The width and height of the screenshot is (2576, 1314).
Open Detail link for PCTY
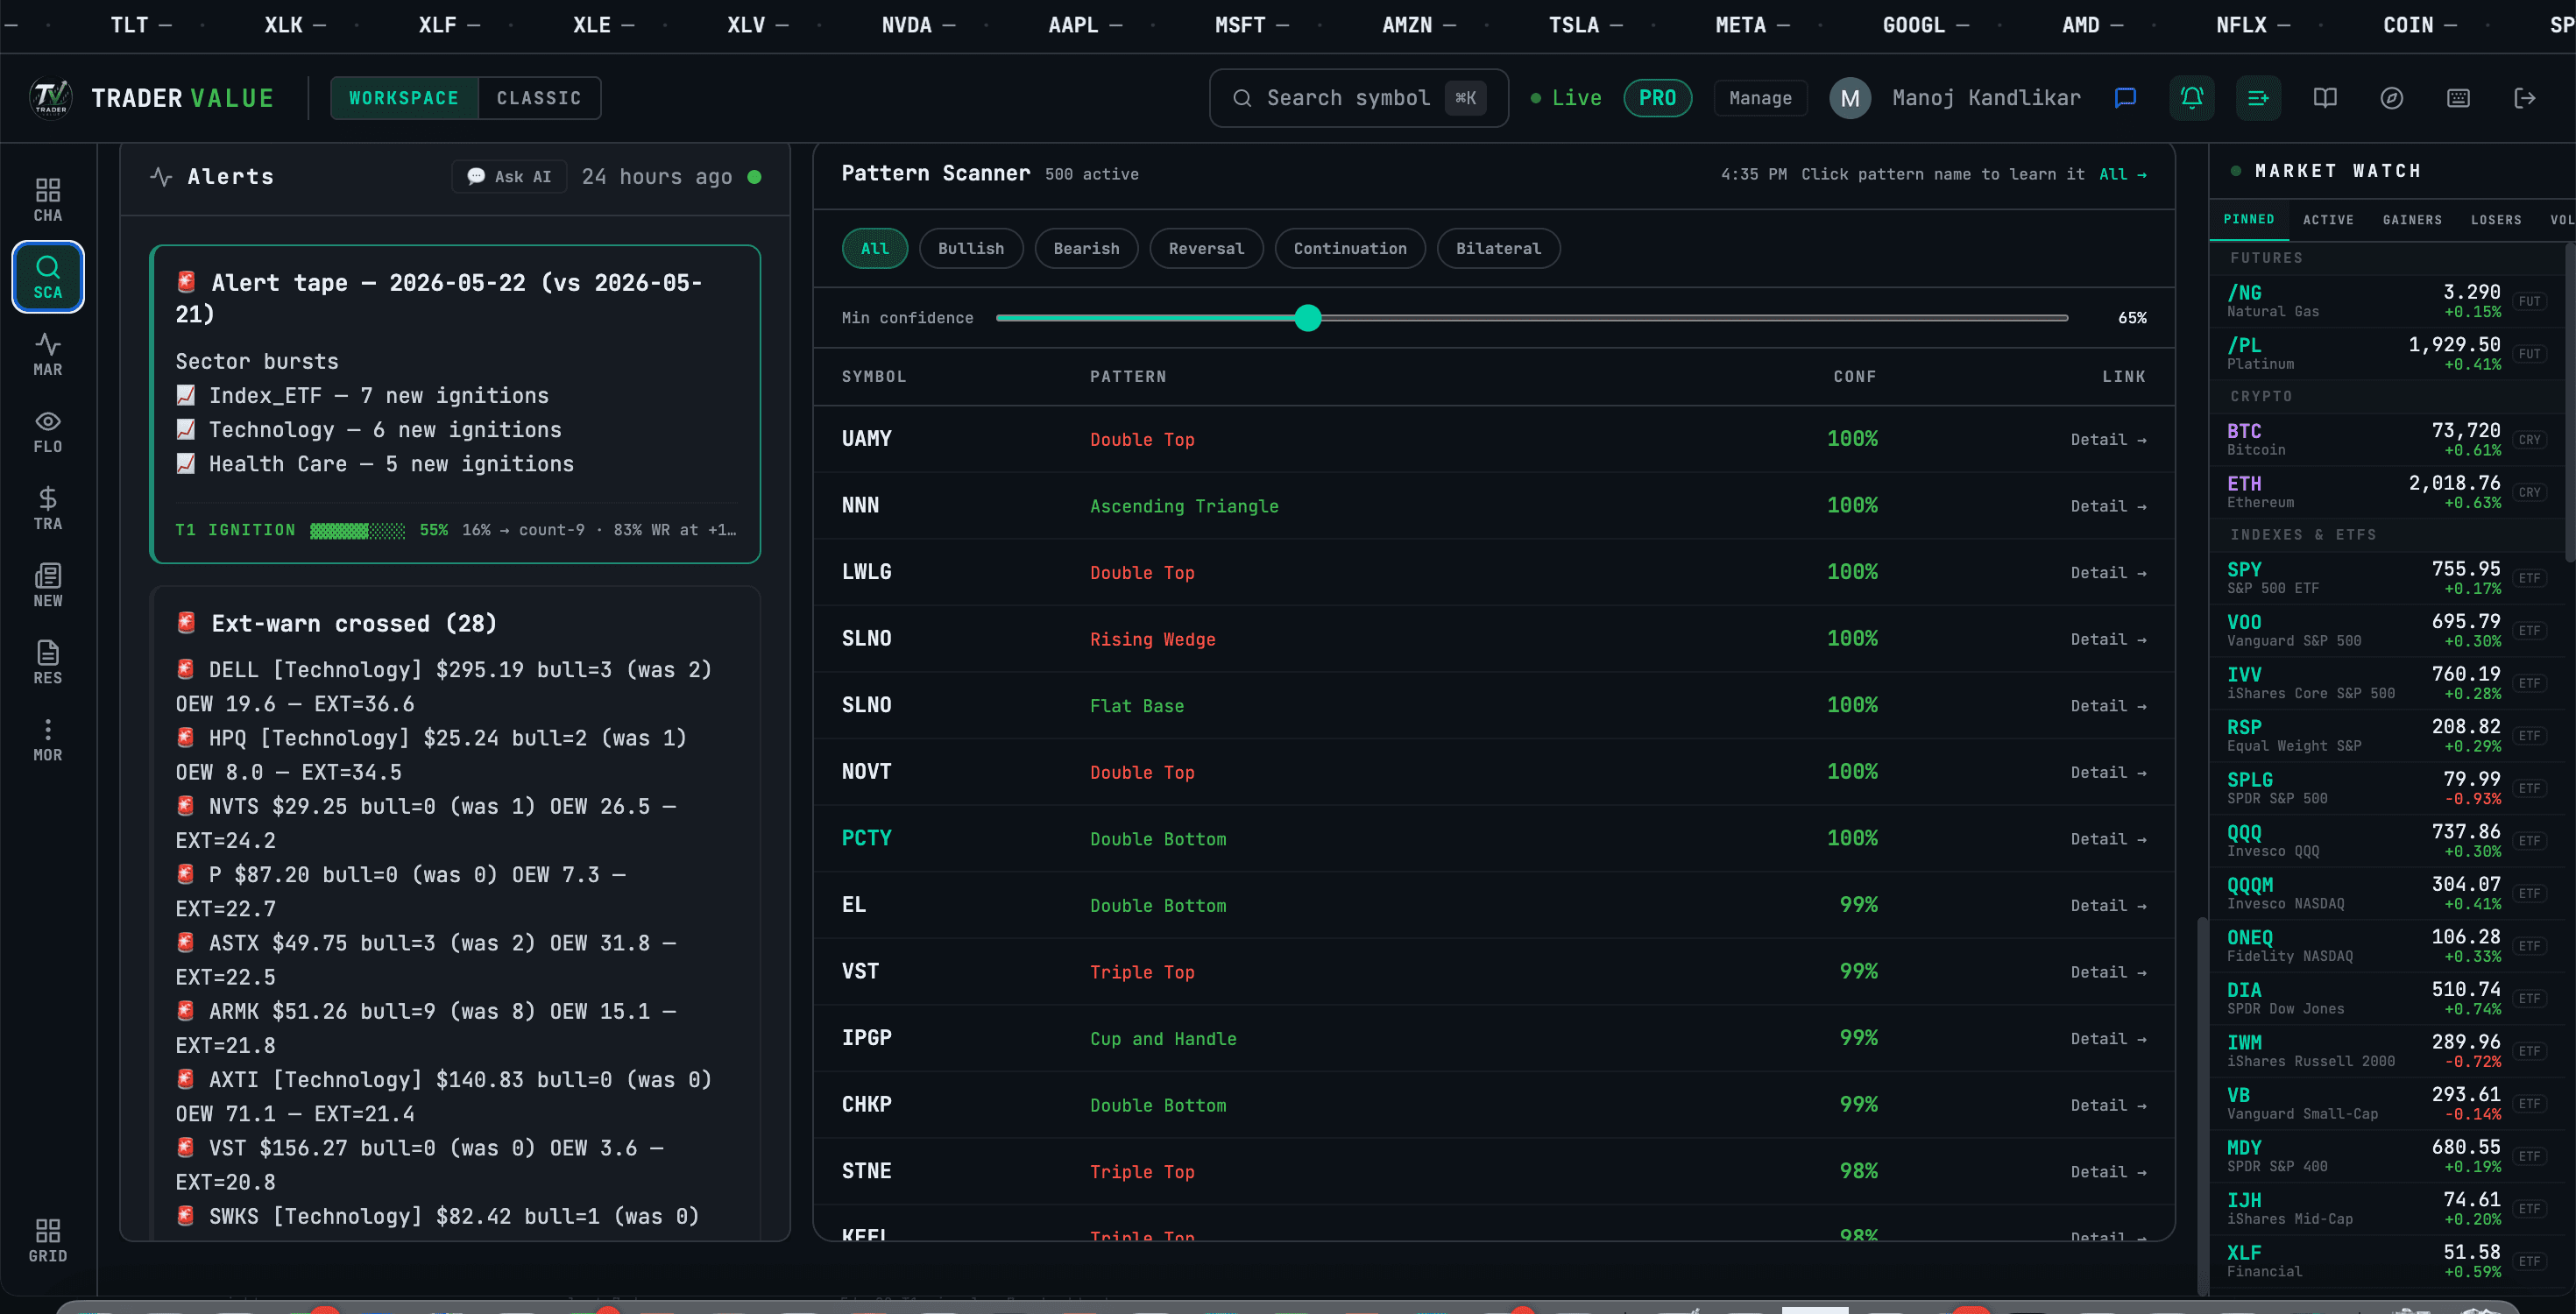[2108, 839]
